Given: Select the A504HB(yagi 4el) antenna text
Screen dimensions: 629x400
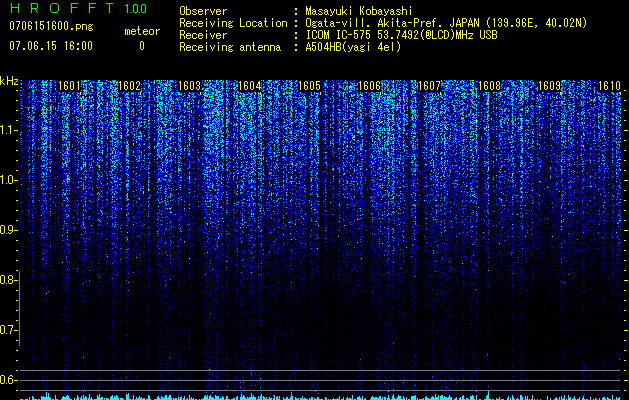Looking at the screenshot, I should tap(353, 47).
